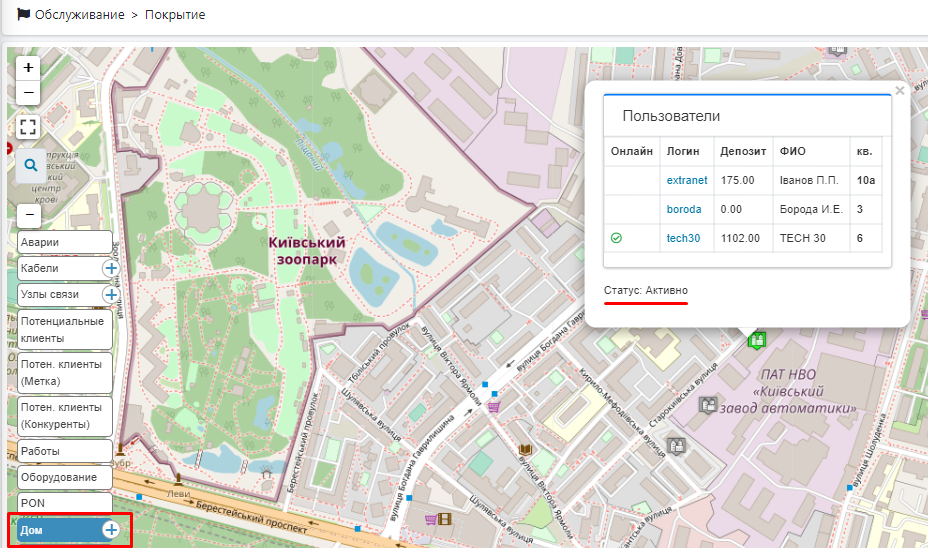This screenshot has width=928, height=548.
Task: Open the tech30 user login link
Action: coord(683,238)
